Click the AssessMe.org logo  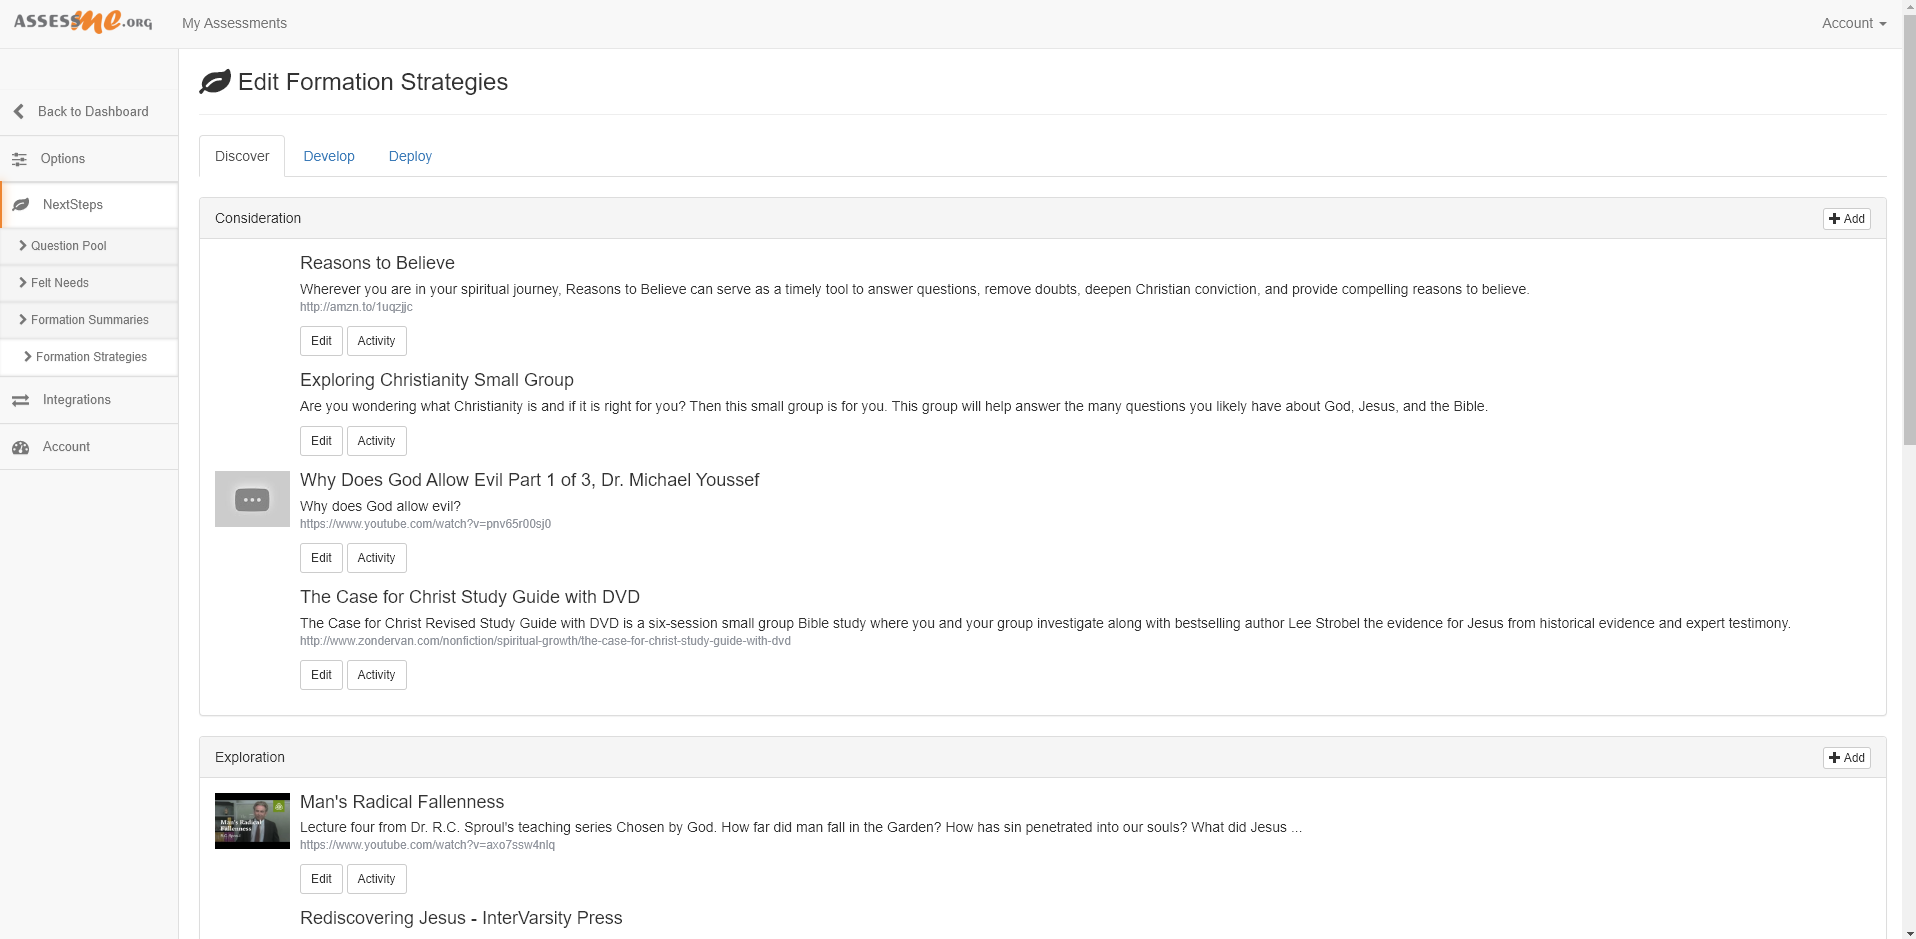83,21
